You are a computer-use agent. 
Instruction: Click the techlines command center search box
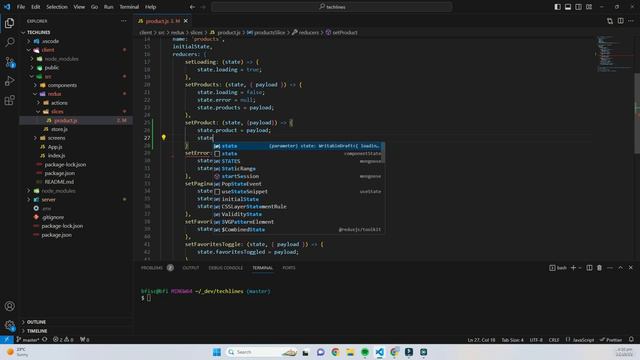[332, 7]
